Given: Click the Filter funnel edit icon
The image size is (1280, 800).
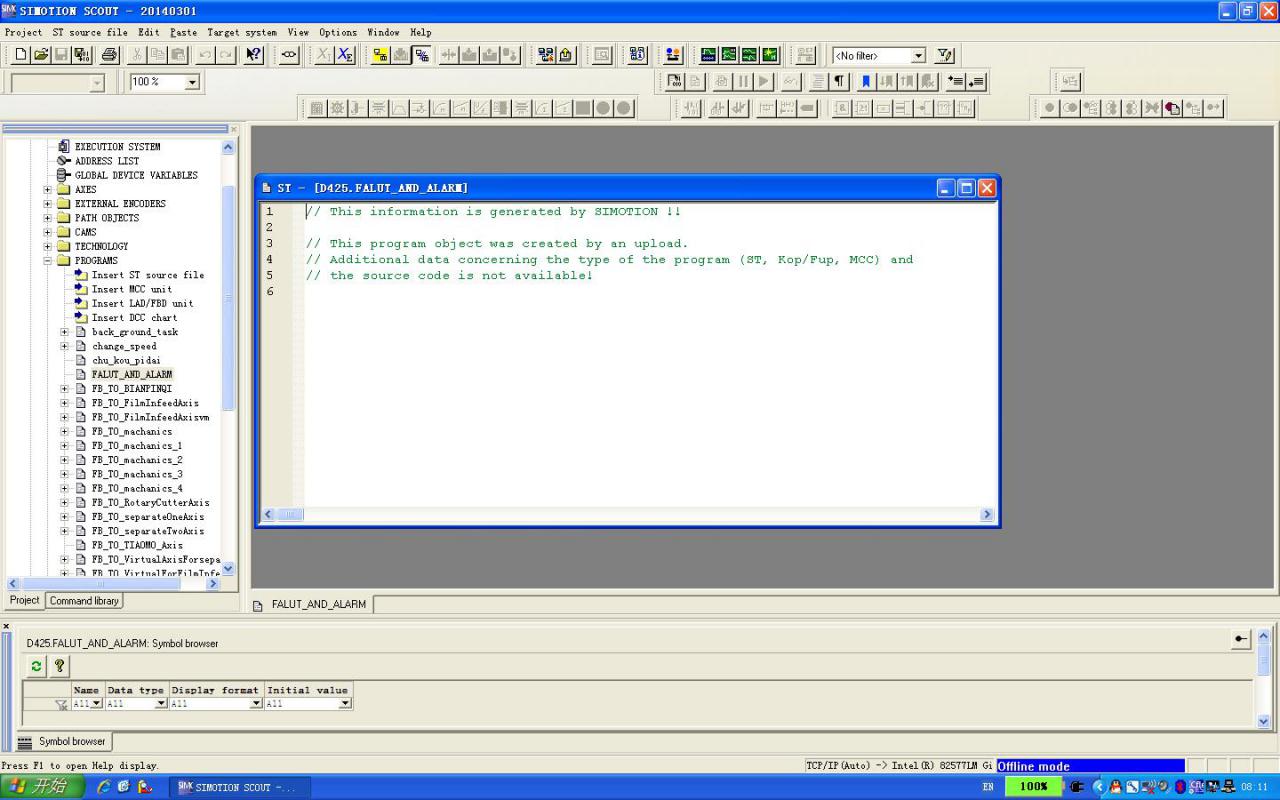Looking at the screenshot, I should click(x=945, y=55).
